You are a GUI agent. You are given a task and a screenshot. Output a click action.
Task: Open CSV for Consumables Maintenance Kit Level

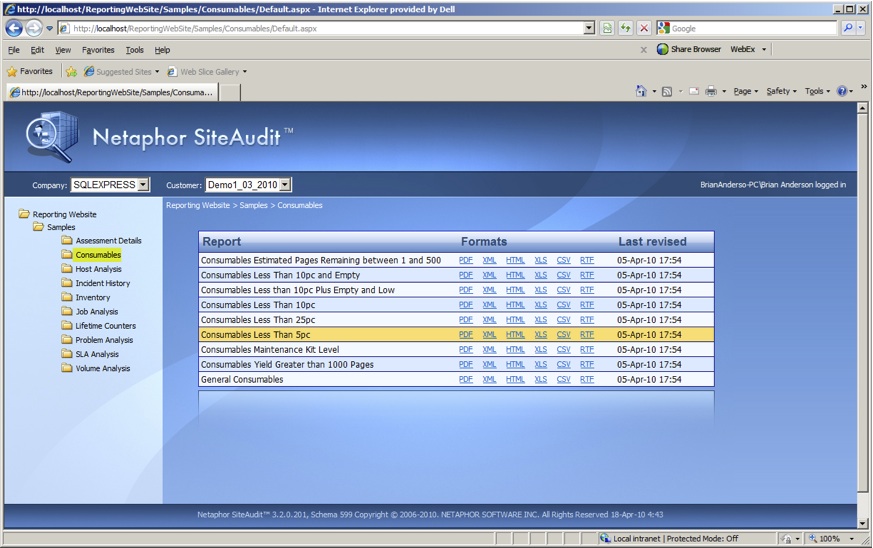pos(563,350)
